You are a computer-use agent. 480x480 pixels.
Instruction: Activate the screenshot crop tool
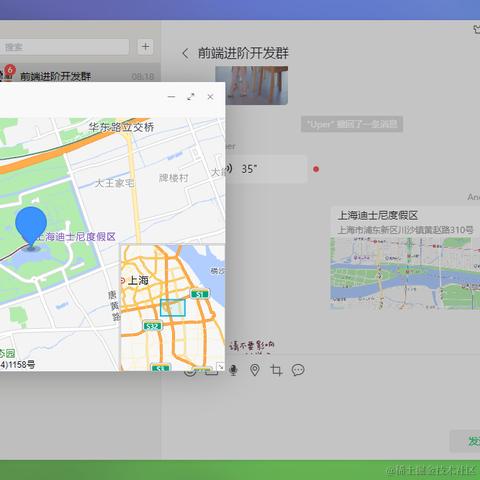[x=276, y=370]
